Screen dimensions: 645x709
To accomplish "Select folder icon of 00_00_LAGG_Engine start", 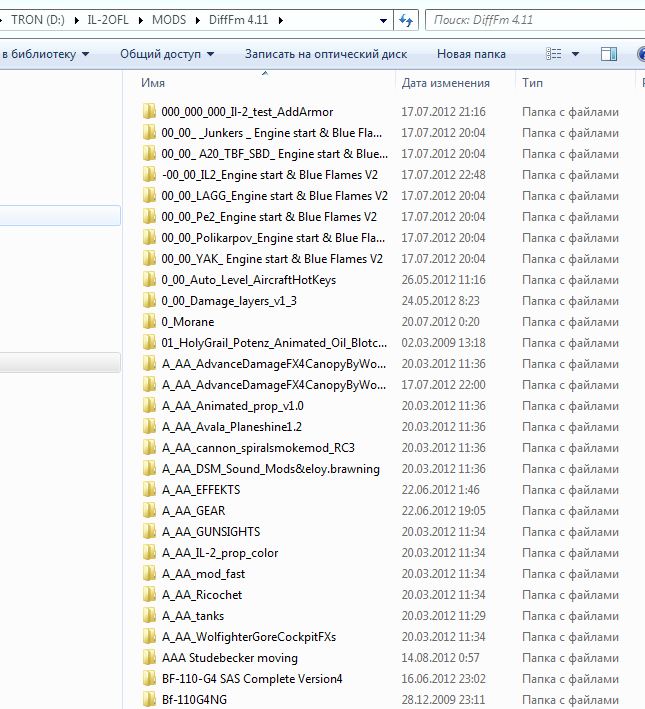I will [x=149, y=196].
